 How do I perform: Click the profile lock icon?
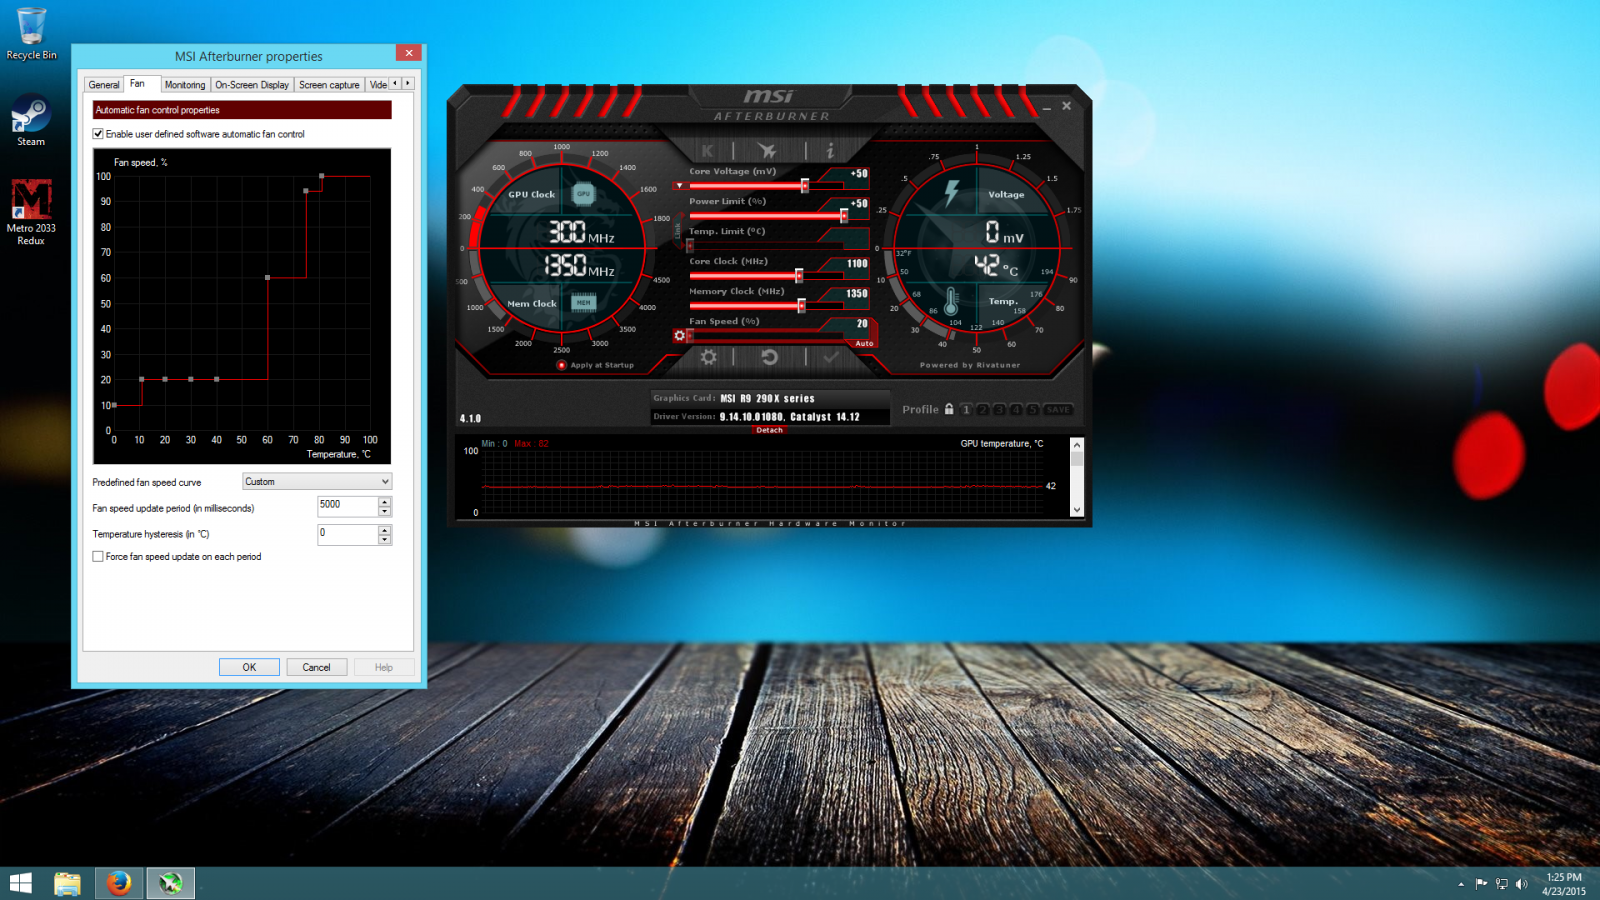949,409
